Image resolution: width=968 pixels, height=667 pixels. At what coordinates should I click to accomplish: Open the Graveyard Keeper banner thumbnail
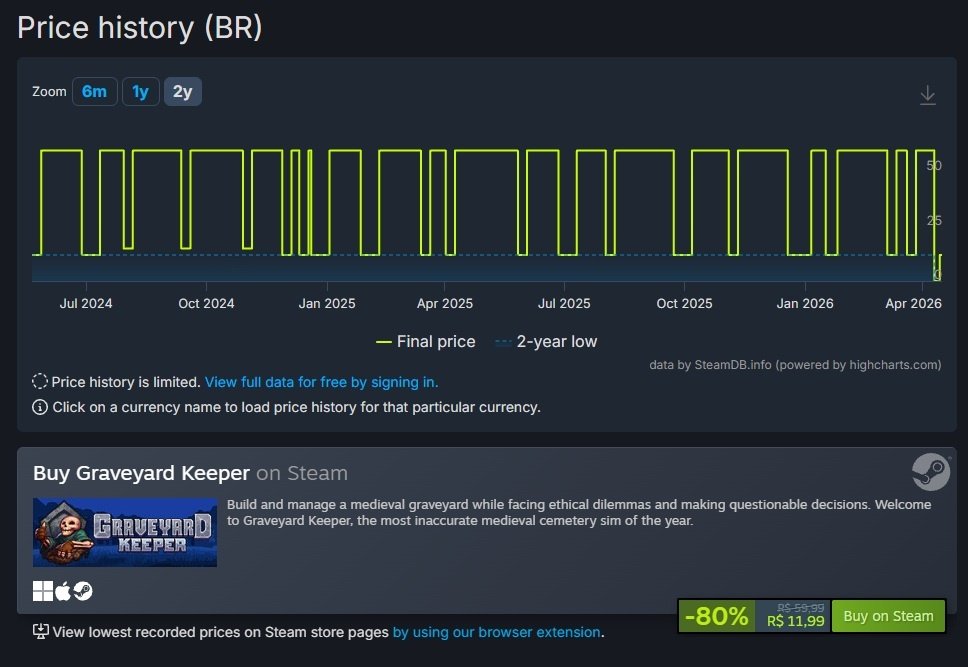(125, 532)
